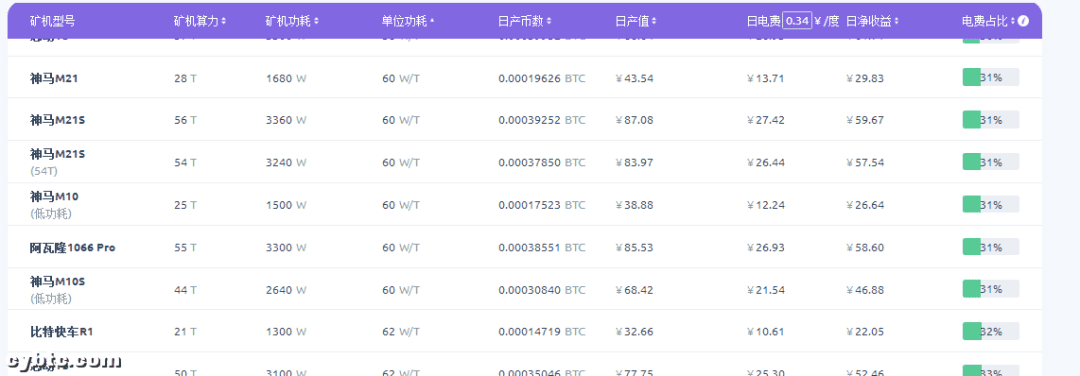Select the ¥43.54 daily output value
Image resolution: width=1080 pixels, height=376 pixels.
(634, 79)
